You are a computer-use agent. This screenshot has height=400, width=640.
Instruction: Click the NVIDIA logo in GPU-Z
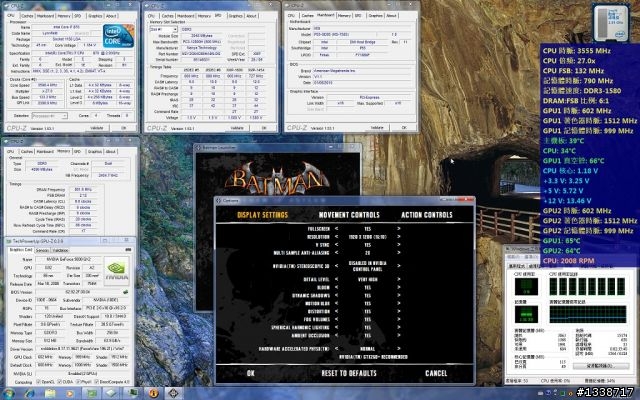(x=116, y=270)
